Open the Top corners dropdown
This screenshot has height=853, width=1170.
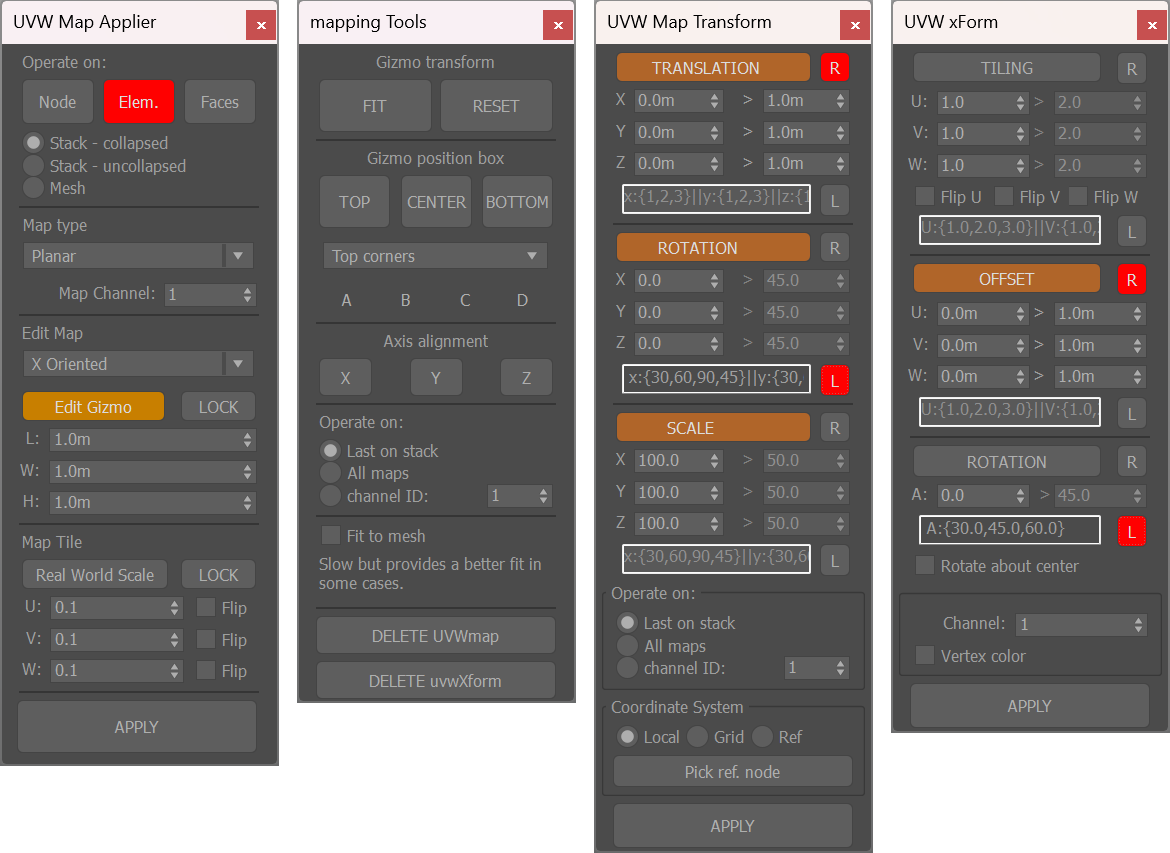coord(435,256)
